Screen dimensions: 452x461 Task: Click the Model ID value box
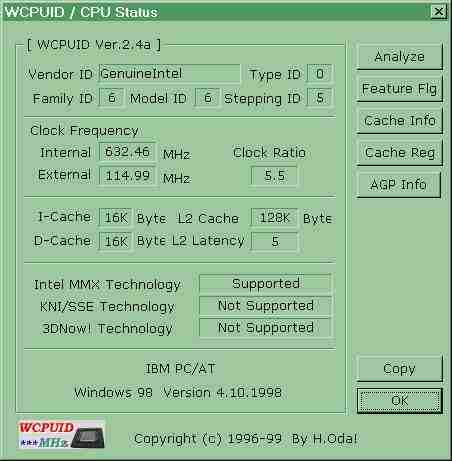point(207,98)
